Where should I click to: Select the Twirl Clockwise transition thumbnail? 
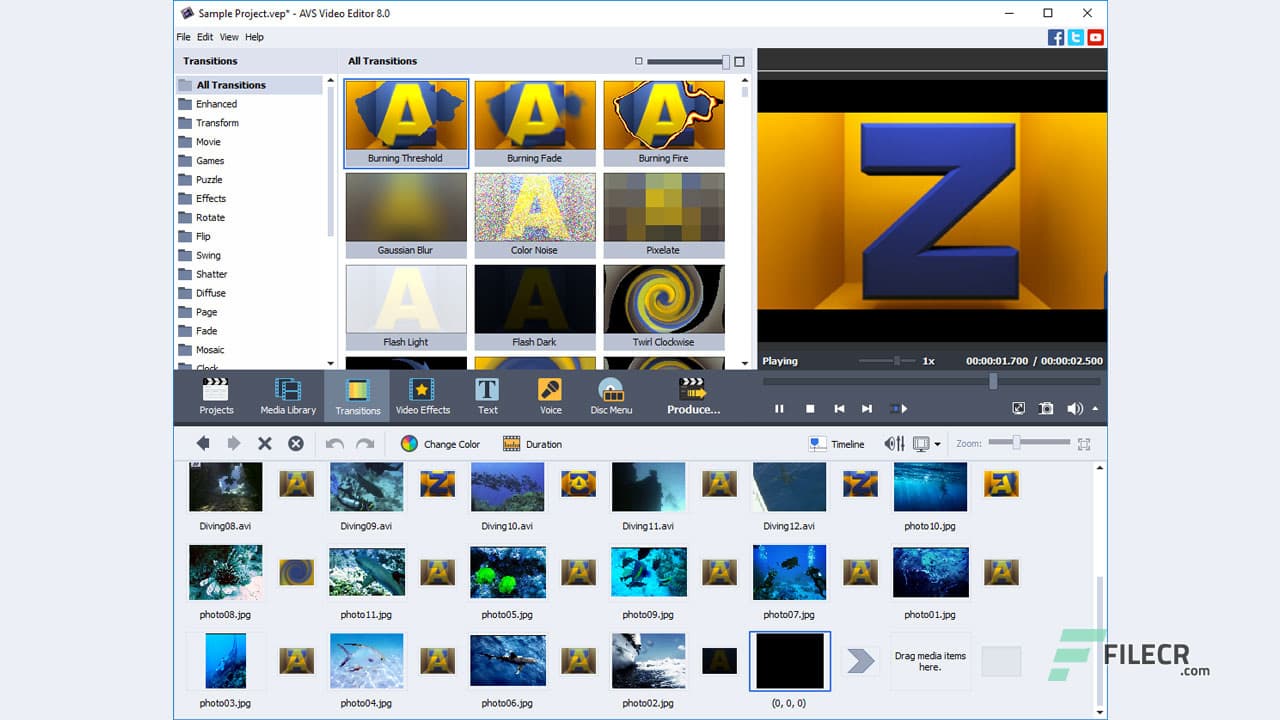click(x=664, y=300)
